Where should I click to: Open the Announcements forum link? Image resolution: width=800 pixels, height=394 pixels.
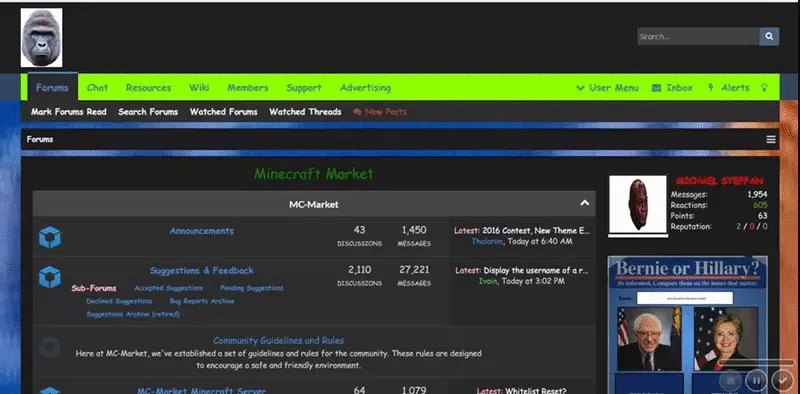[202, 231]
